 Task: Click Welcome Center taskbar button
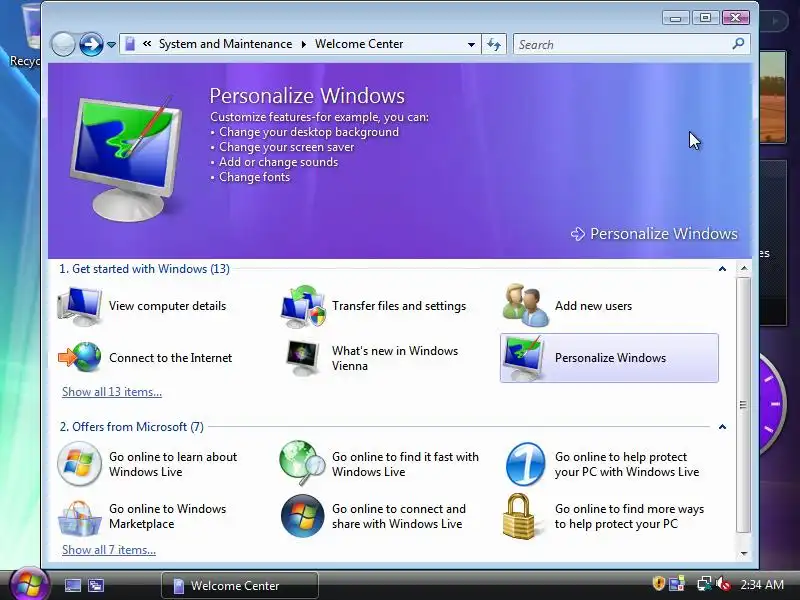pyautogui.click(x=240, y=585)
